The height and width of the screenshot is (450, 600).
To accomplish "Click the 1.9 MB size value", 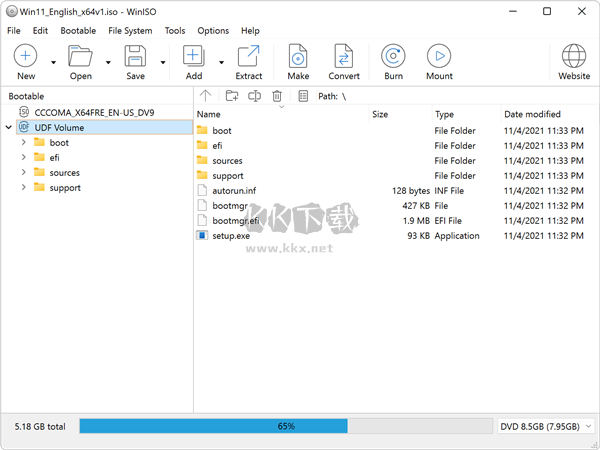I will click(416, 221).
